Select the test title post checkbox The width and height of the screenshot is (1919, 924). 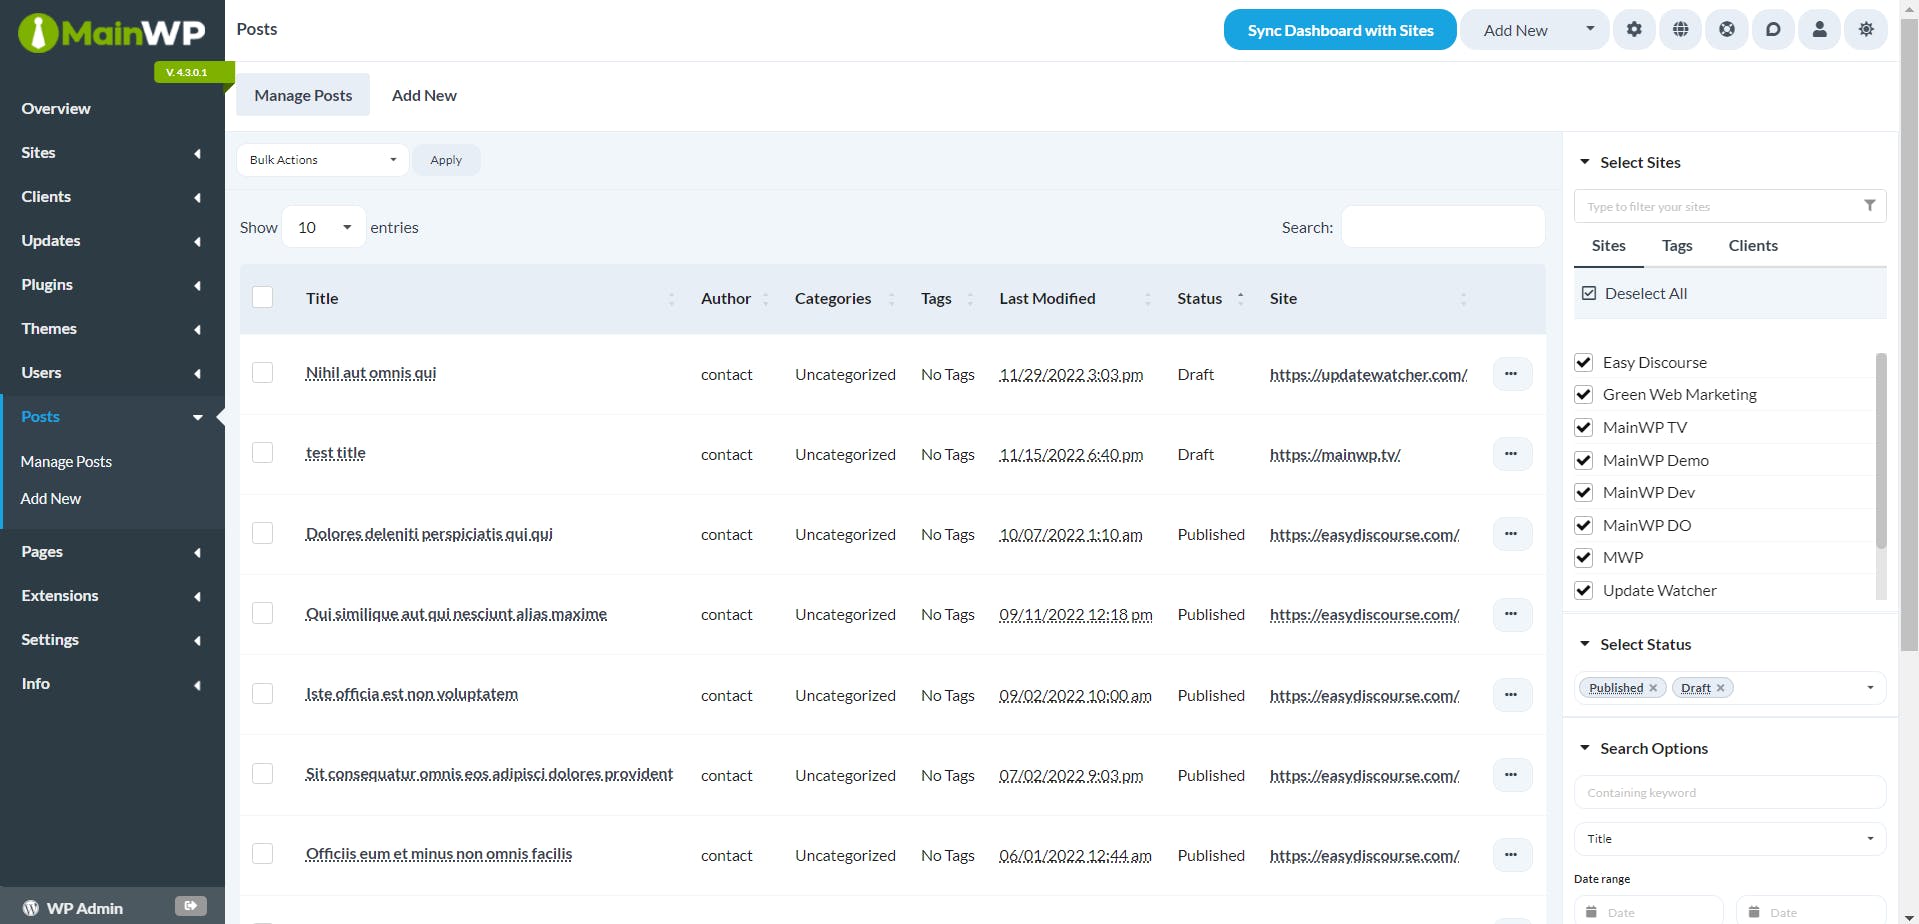263,452
